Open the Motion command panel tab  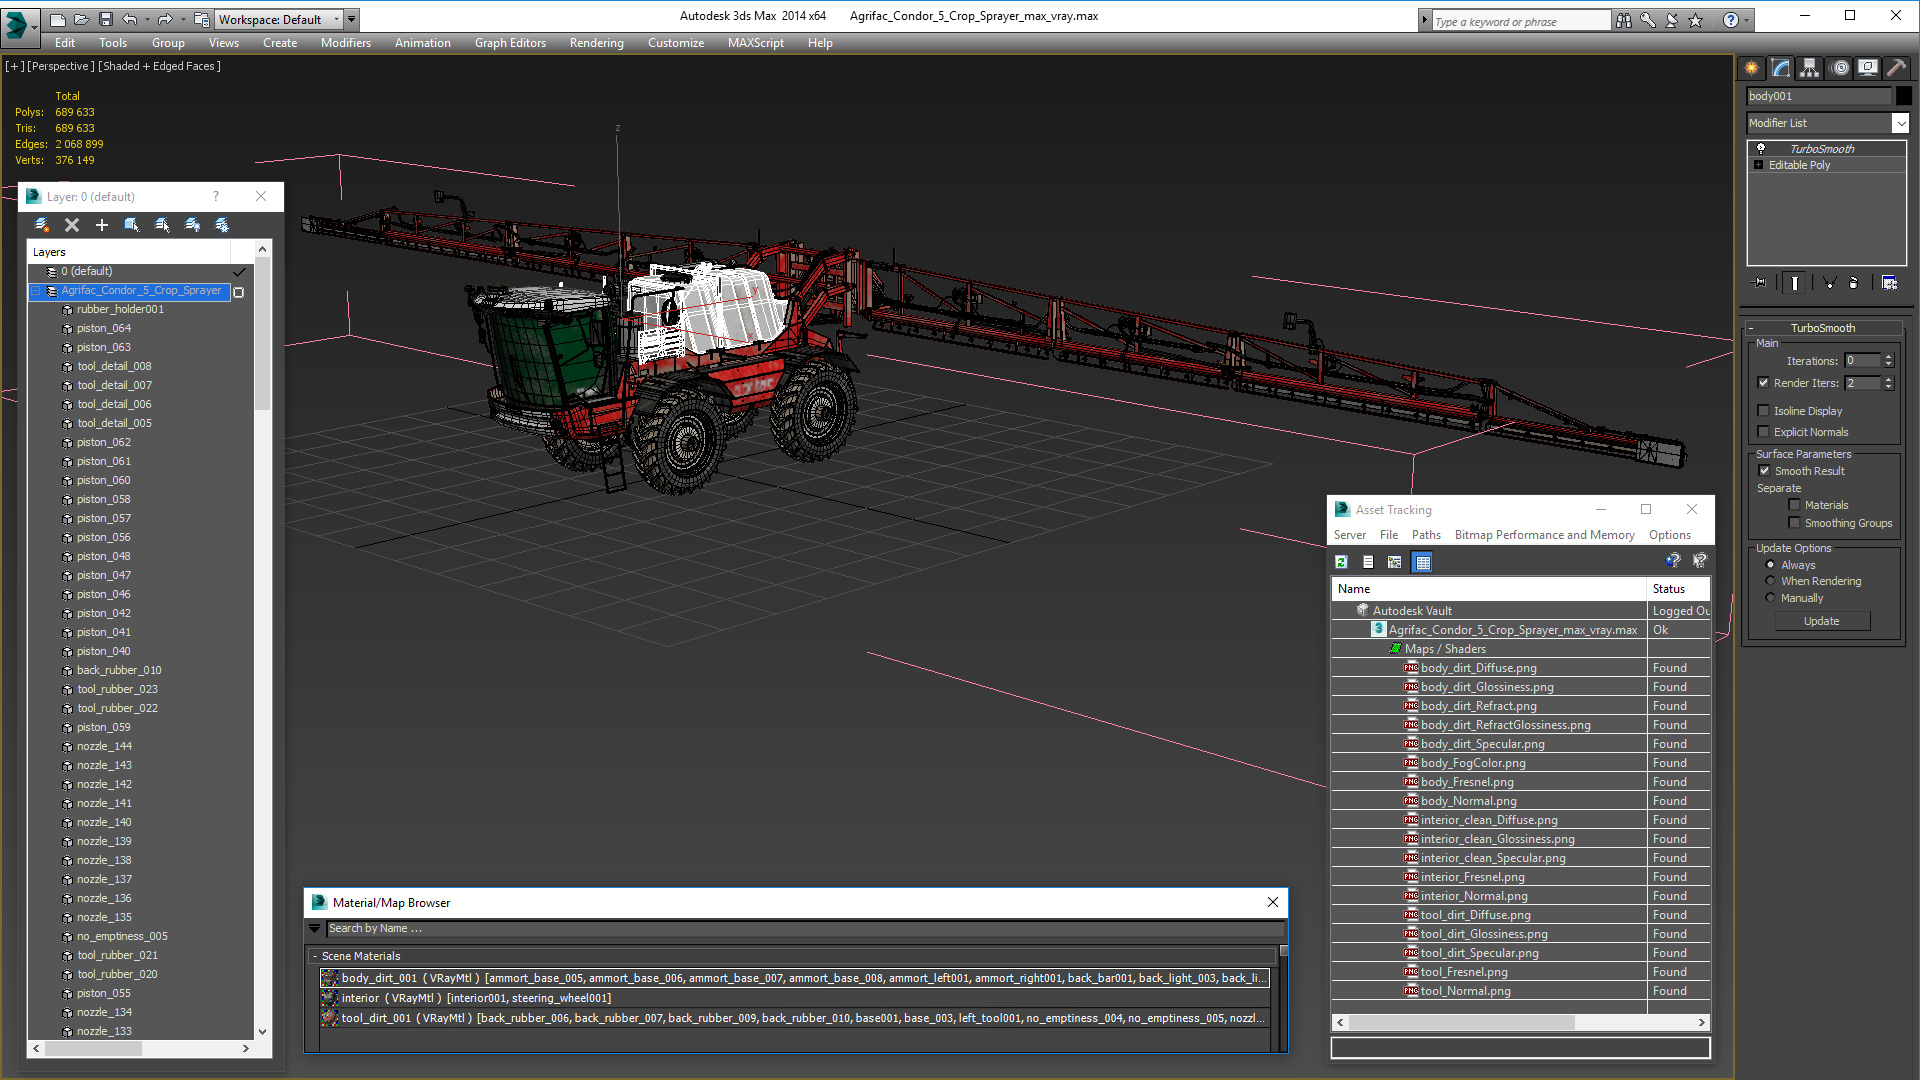(x=1840, y=68)
